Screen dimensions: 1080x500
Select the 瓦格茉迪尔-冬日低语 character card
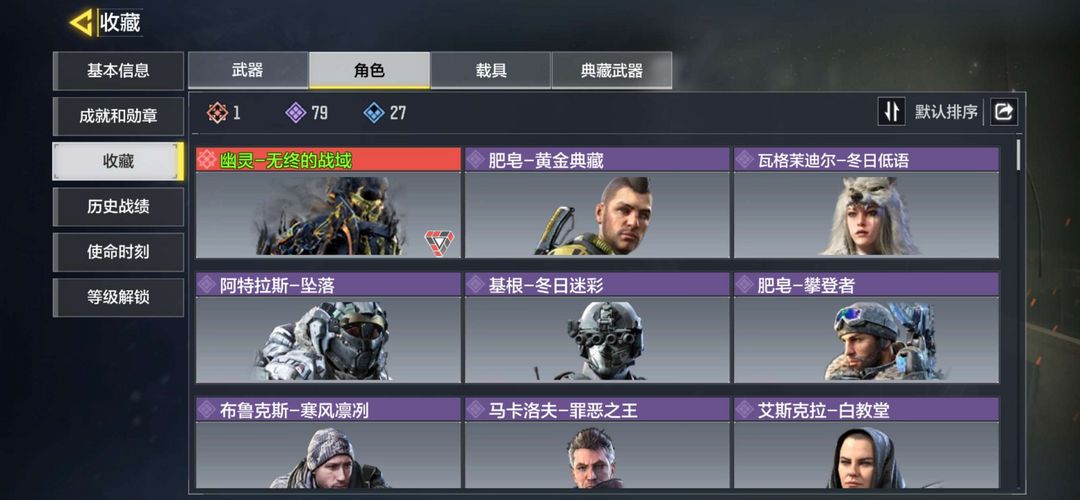click(866, 202)
